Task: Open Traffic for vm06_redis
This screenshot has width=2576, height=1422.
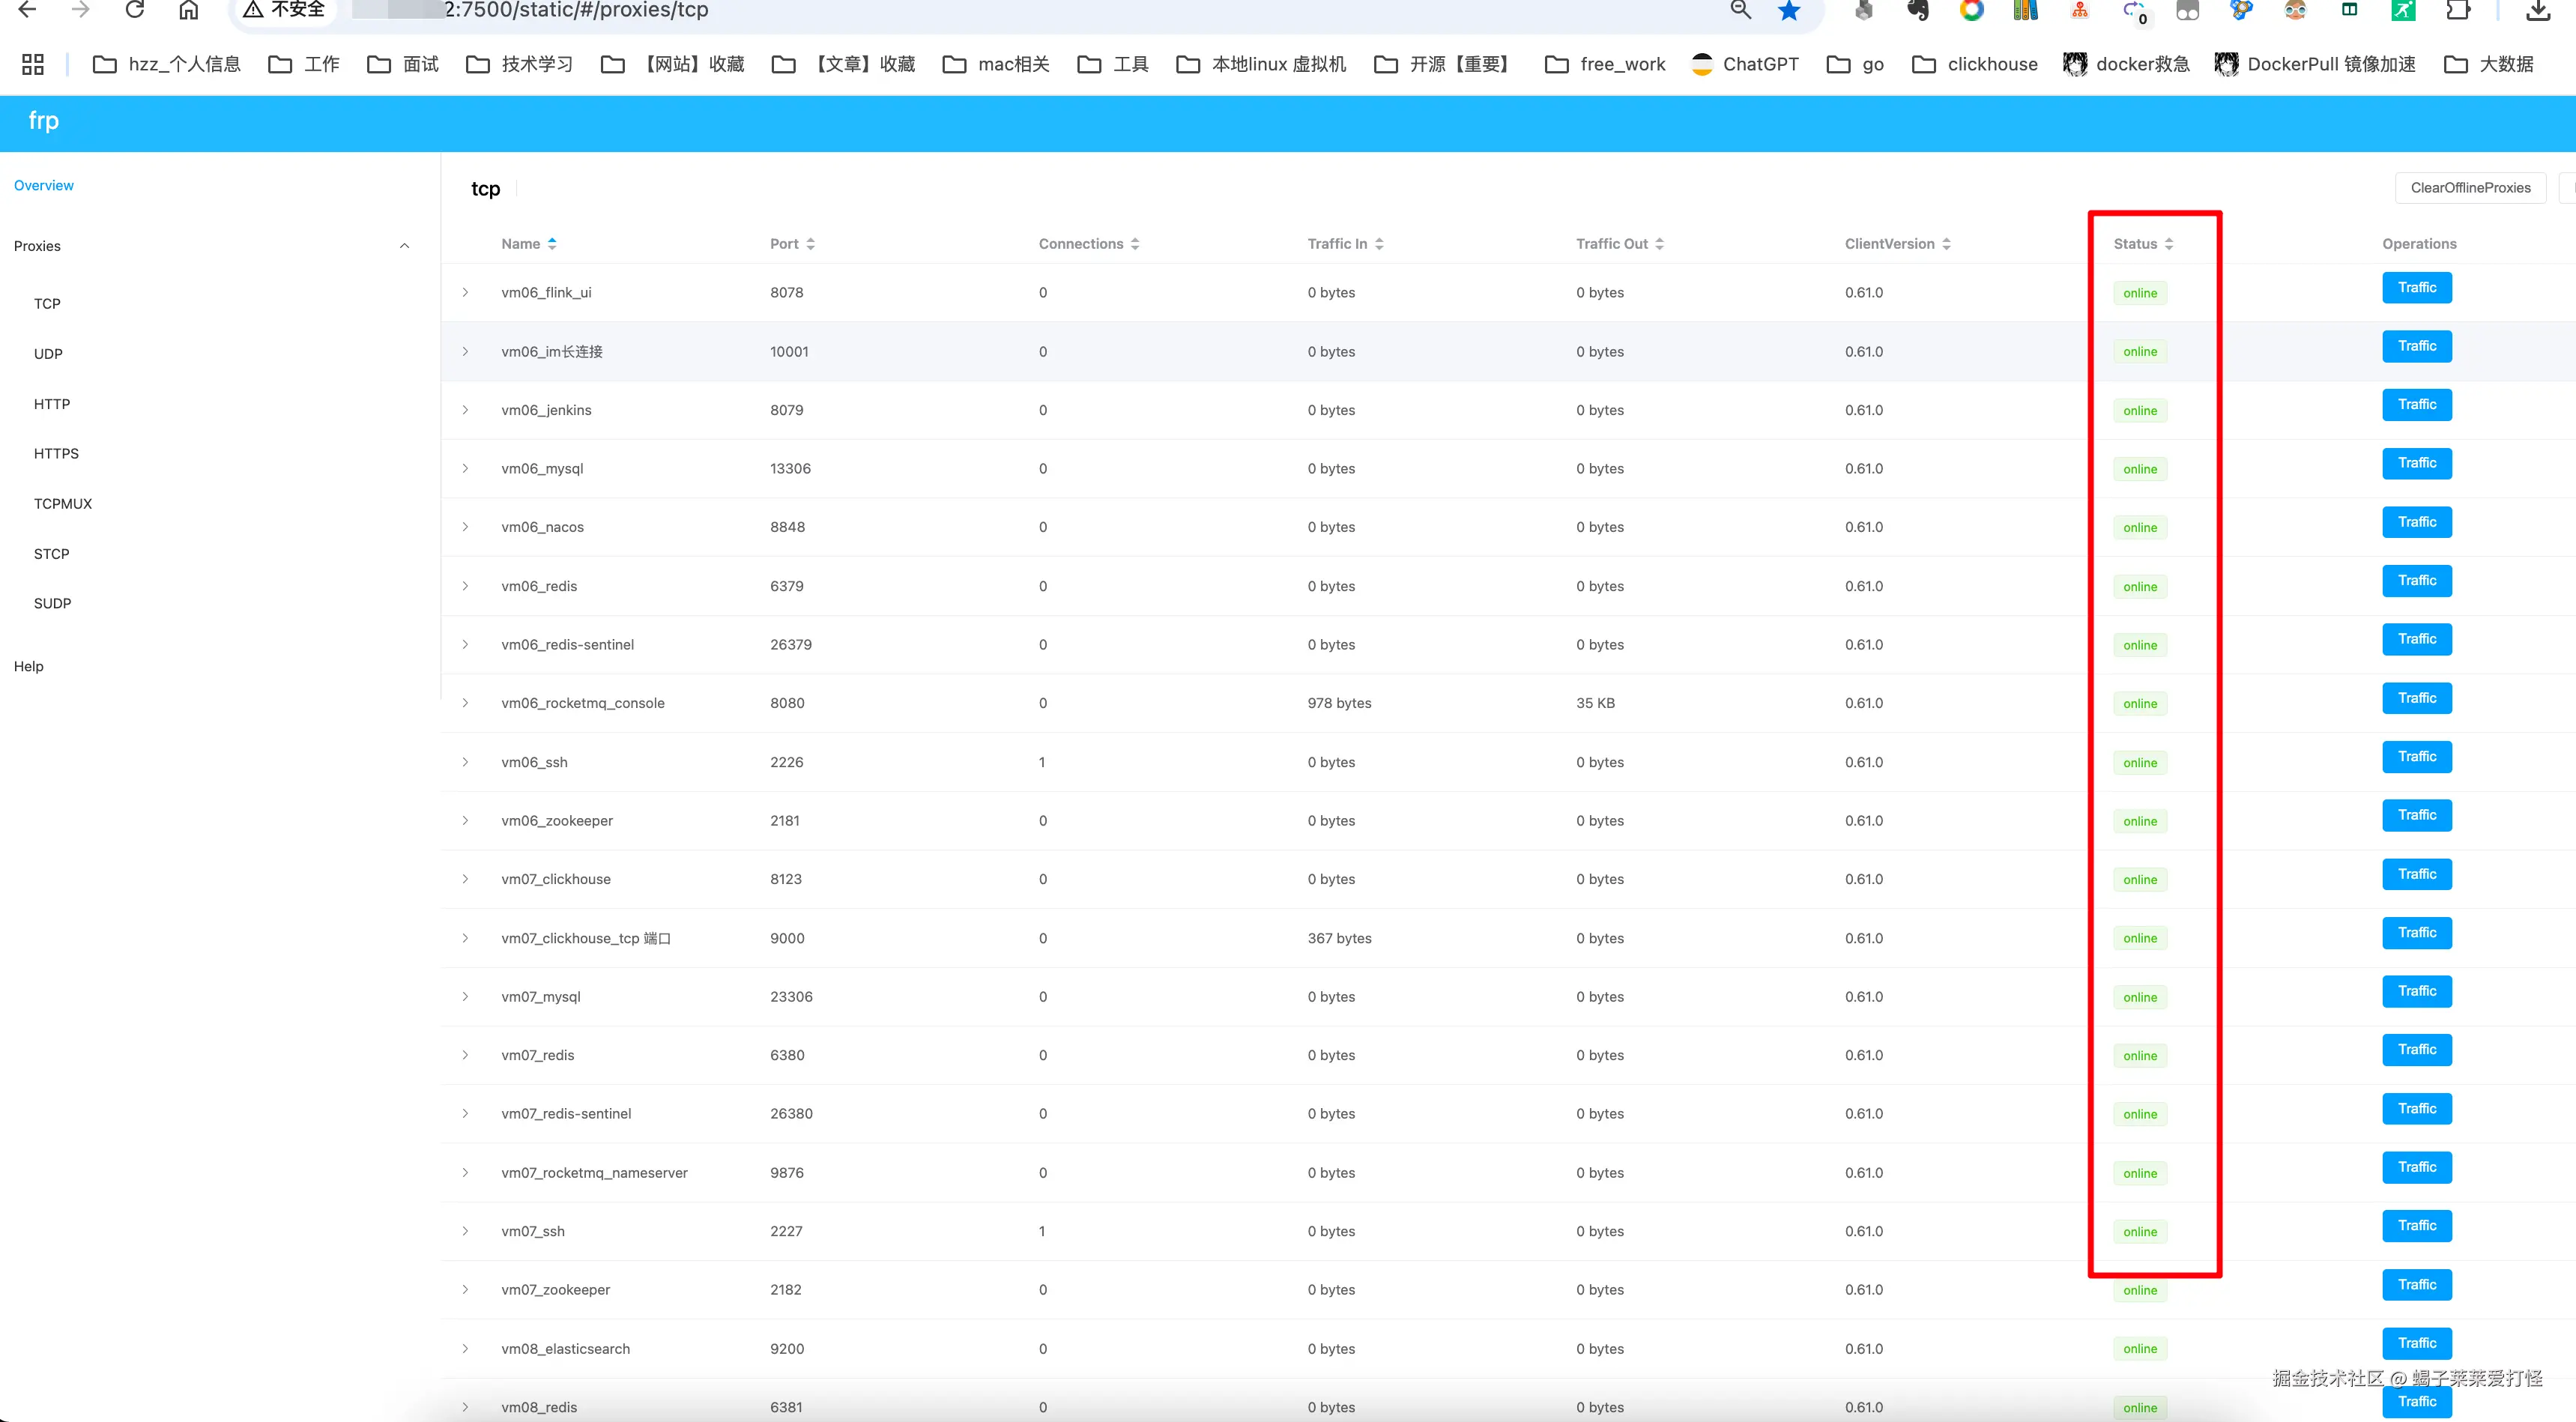Action: 2416,581
